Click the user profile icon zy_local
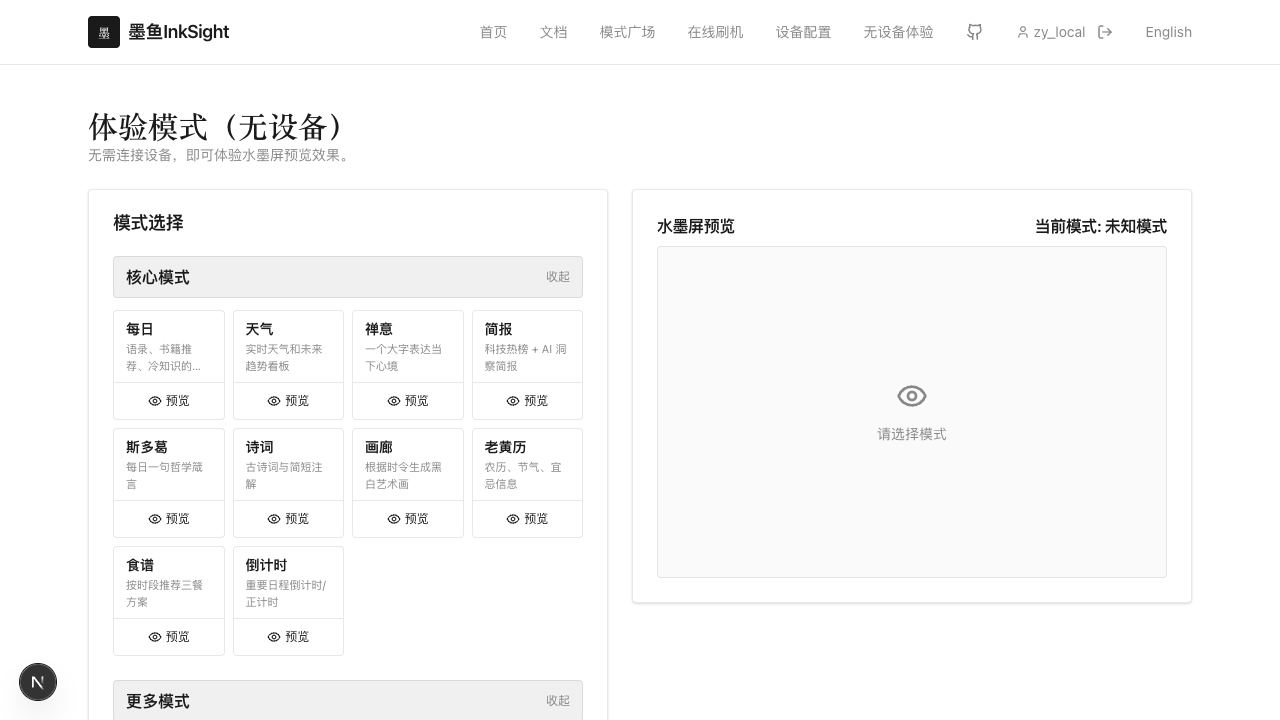 pyautogui.click(x=1051, y=32)
